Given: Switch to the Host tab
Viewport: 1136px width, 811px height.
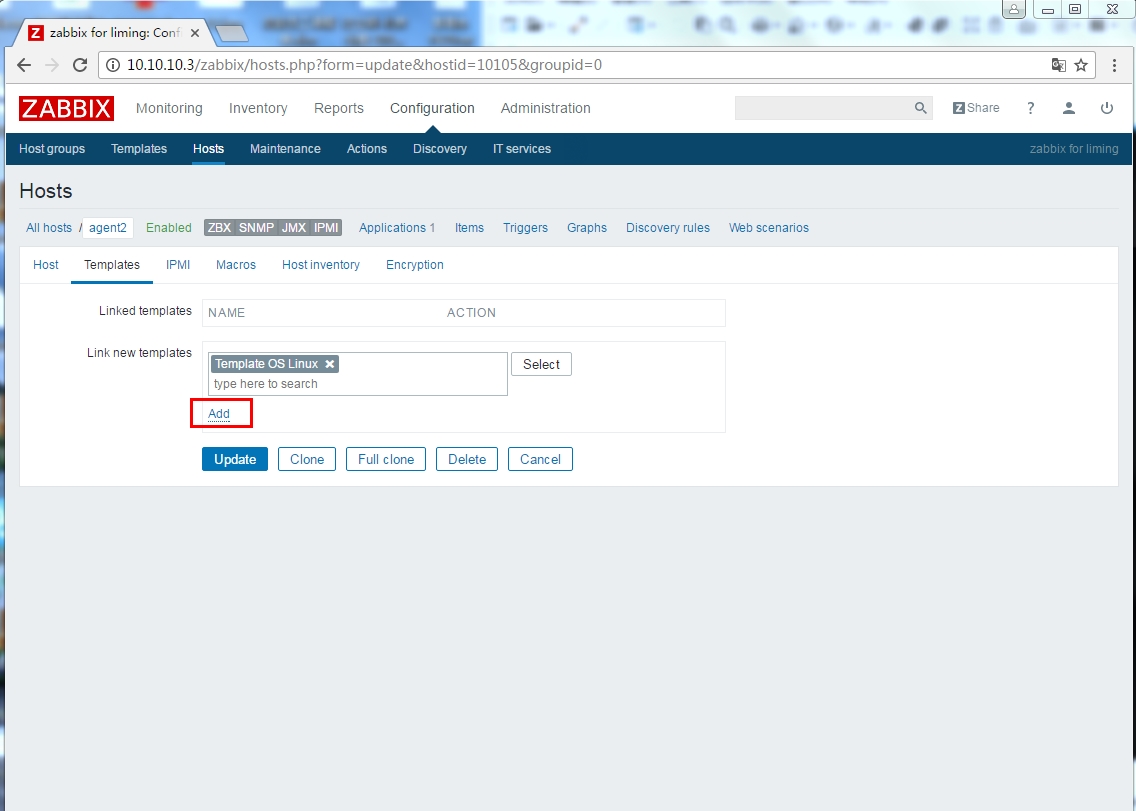Looking at the screenshot, I should (x=46, y=265).
